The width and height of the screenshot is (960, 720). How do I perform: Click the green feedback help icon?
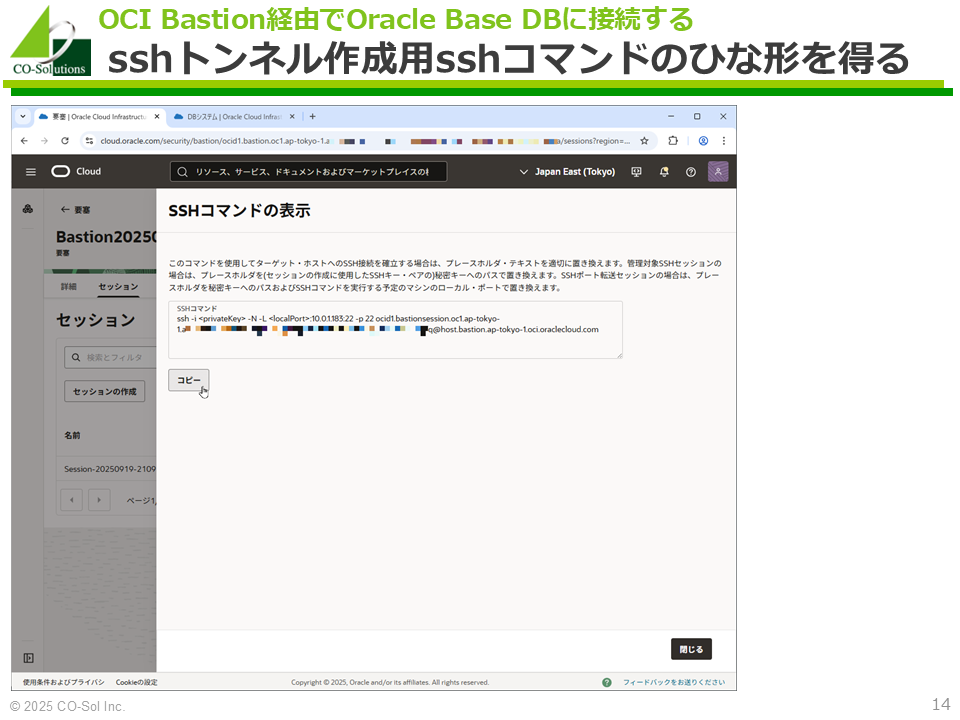coord(607,682)
